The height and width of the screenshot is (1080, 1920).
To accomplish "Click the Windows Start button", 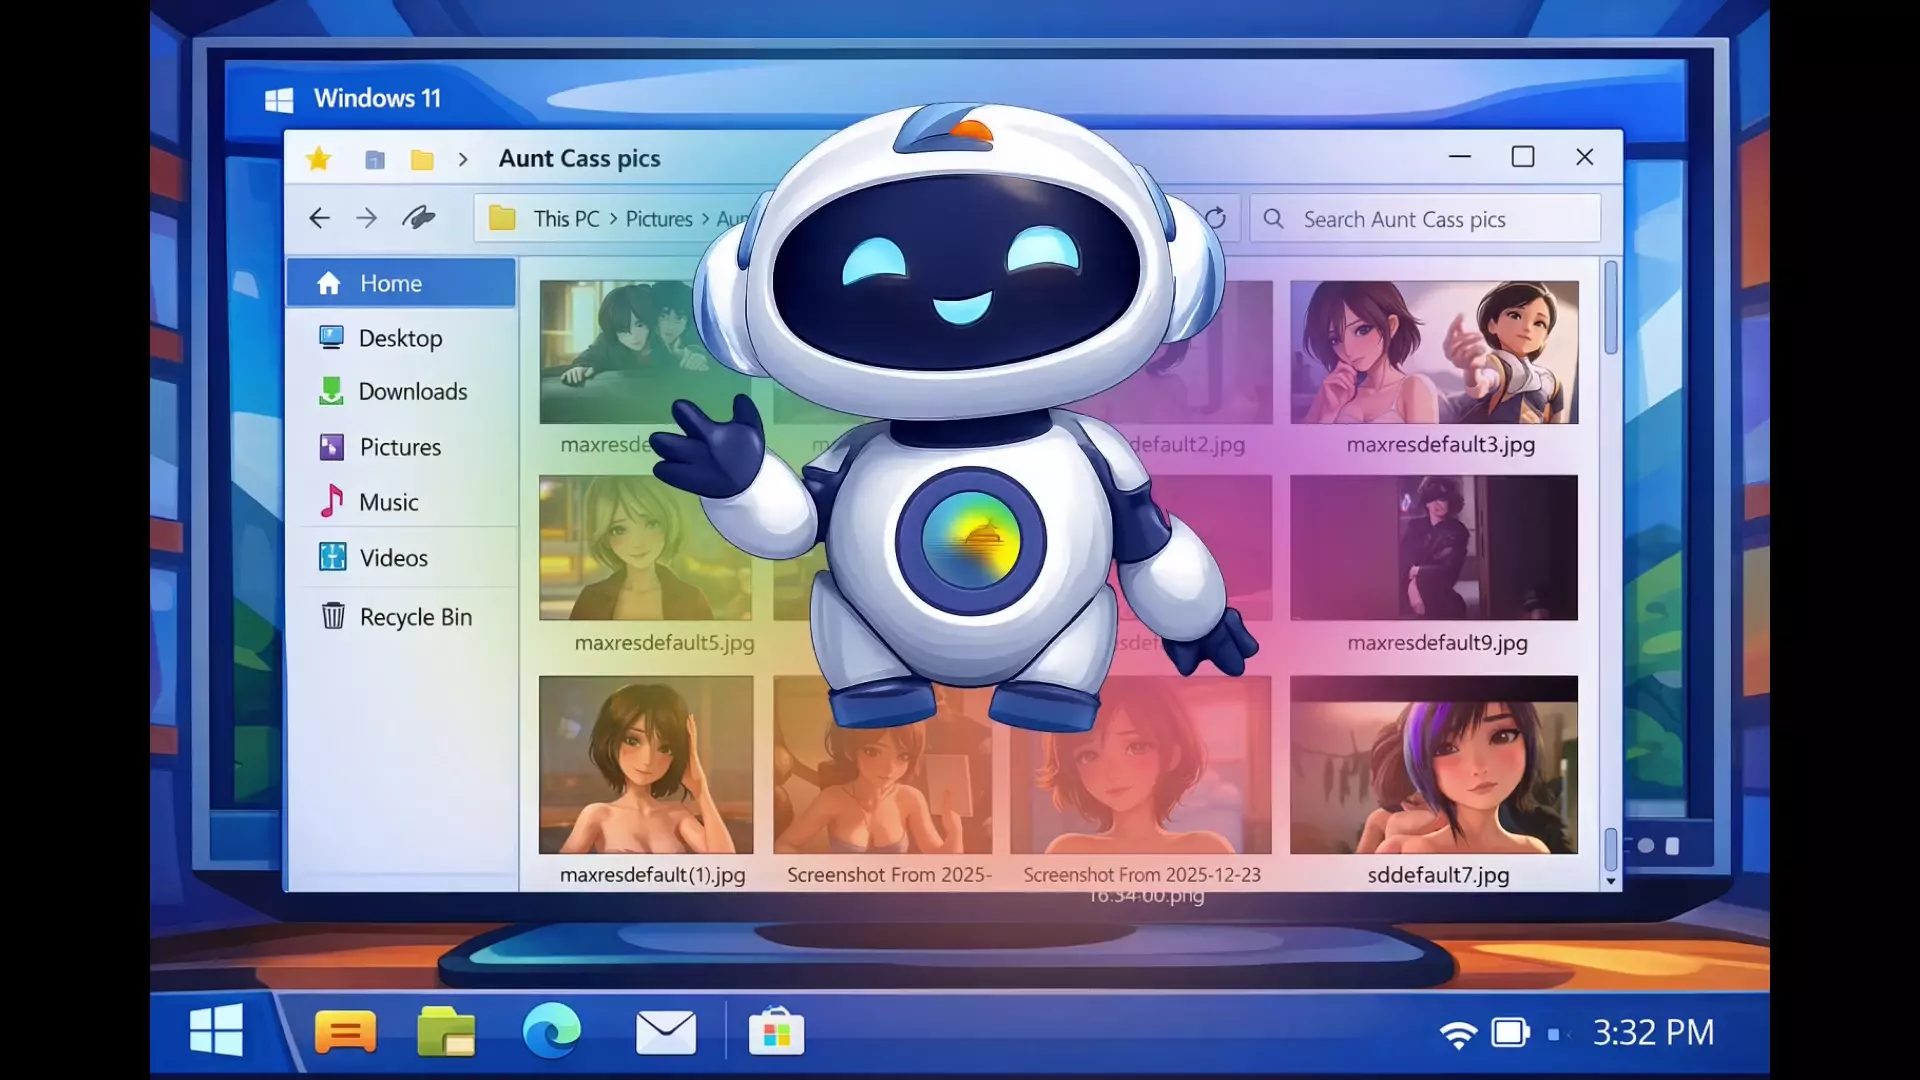I will click(216, 1030).
